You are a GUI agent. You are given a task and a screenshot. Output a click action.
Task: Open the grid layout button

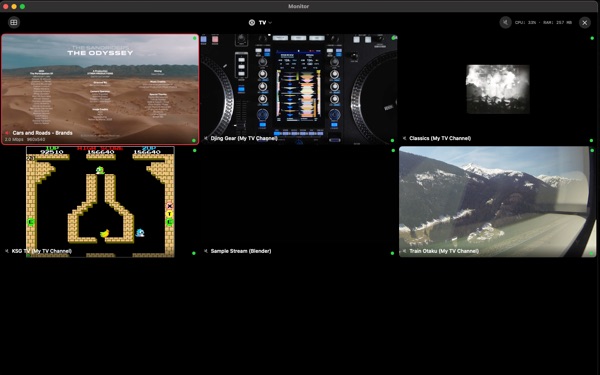click(14, 22)
